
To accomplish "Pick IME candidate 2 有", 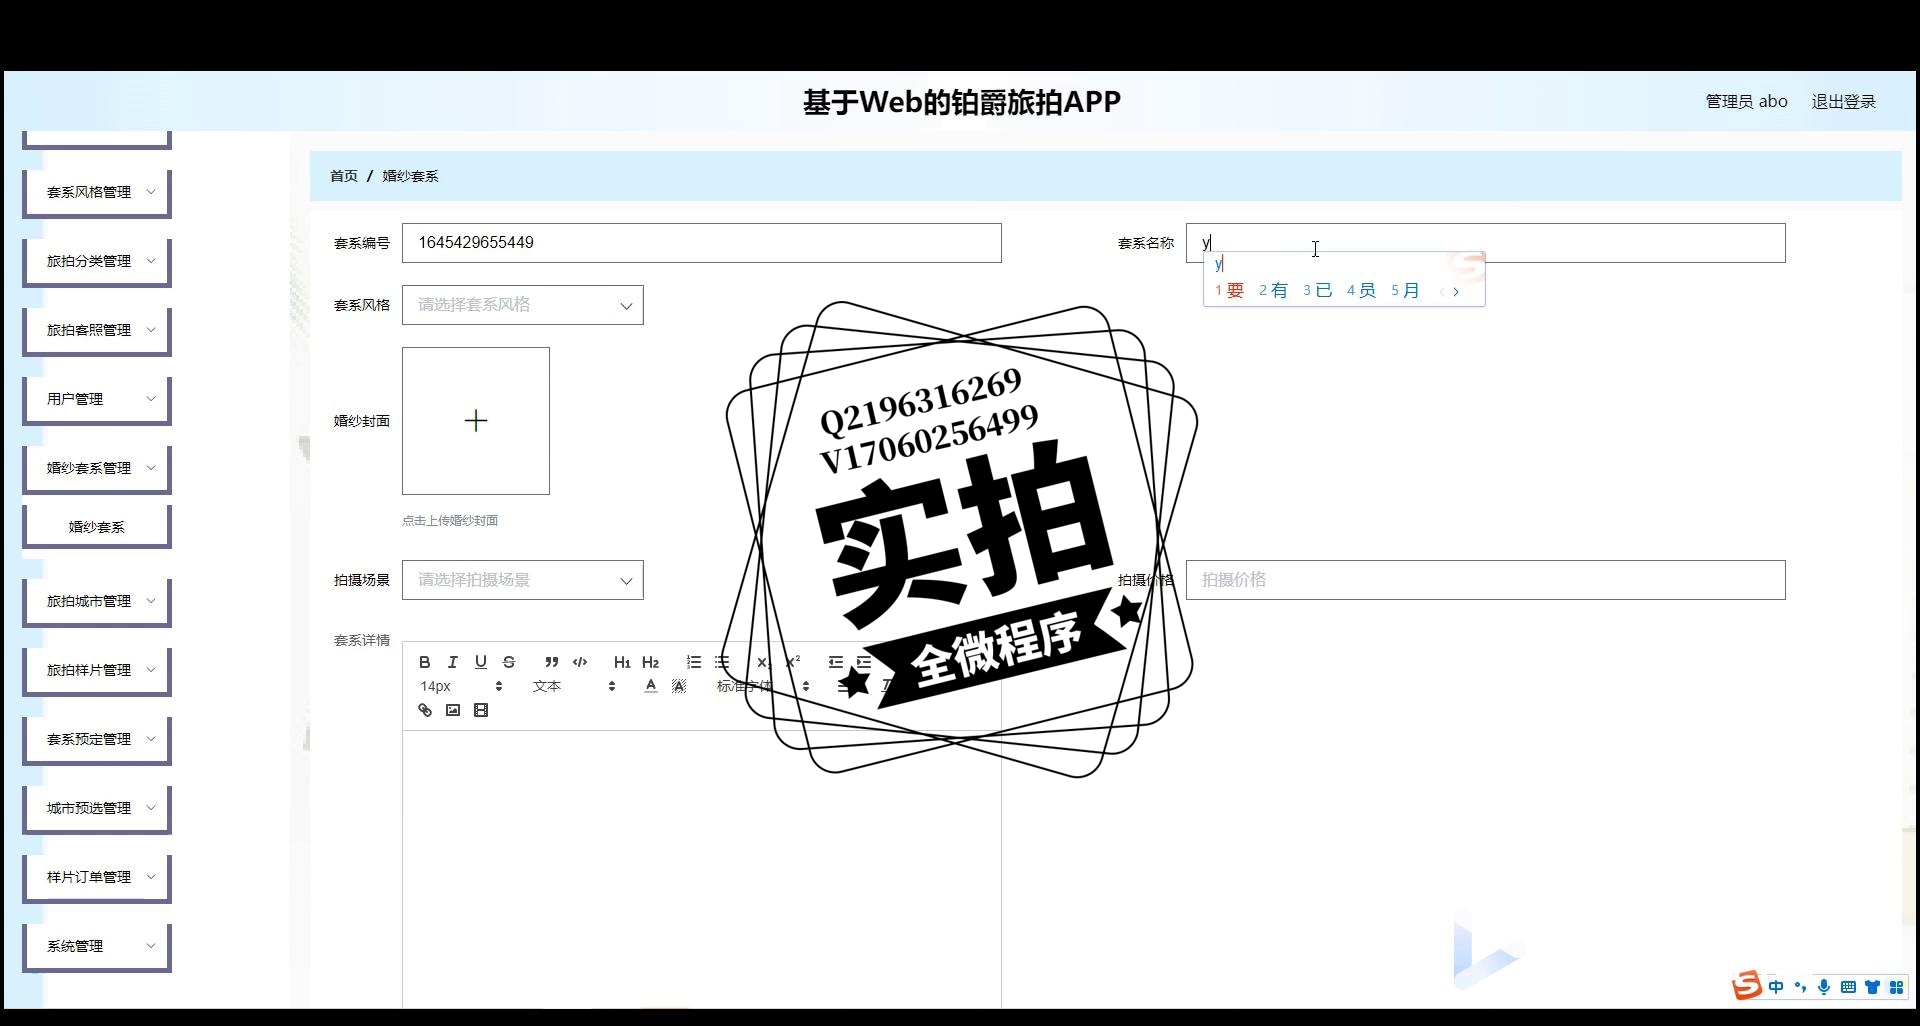I will pyautogui.click(x=1273, y=291).
